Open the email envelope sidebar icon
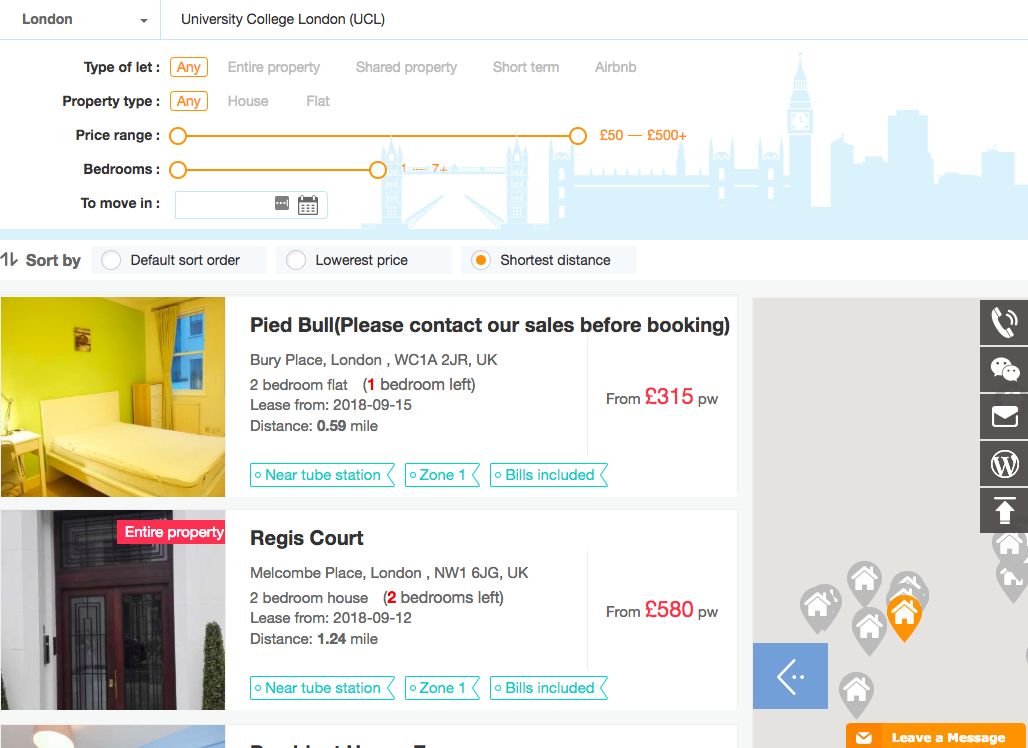 tap(1004, 416)
